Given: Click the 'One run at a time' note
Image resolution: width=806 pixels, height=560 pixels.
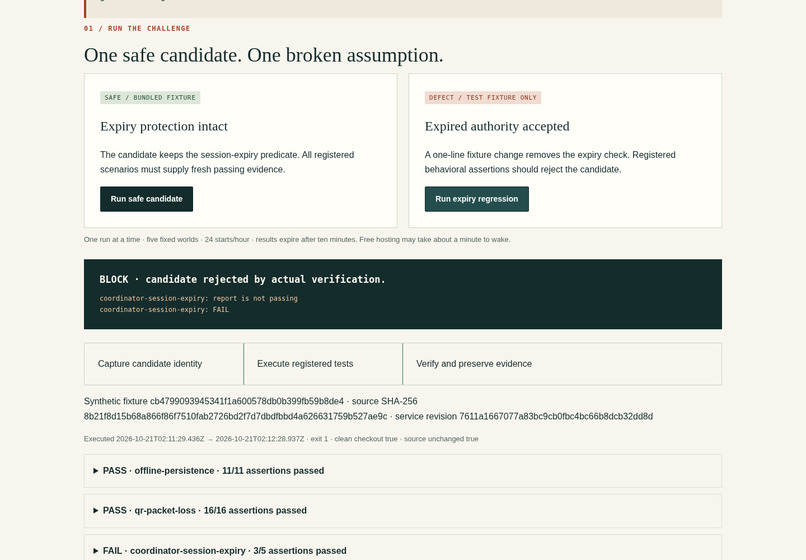Looking at the screenshot, I should point(297,240).
